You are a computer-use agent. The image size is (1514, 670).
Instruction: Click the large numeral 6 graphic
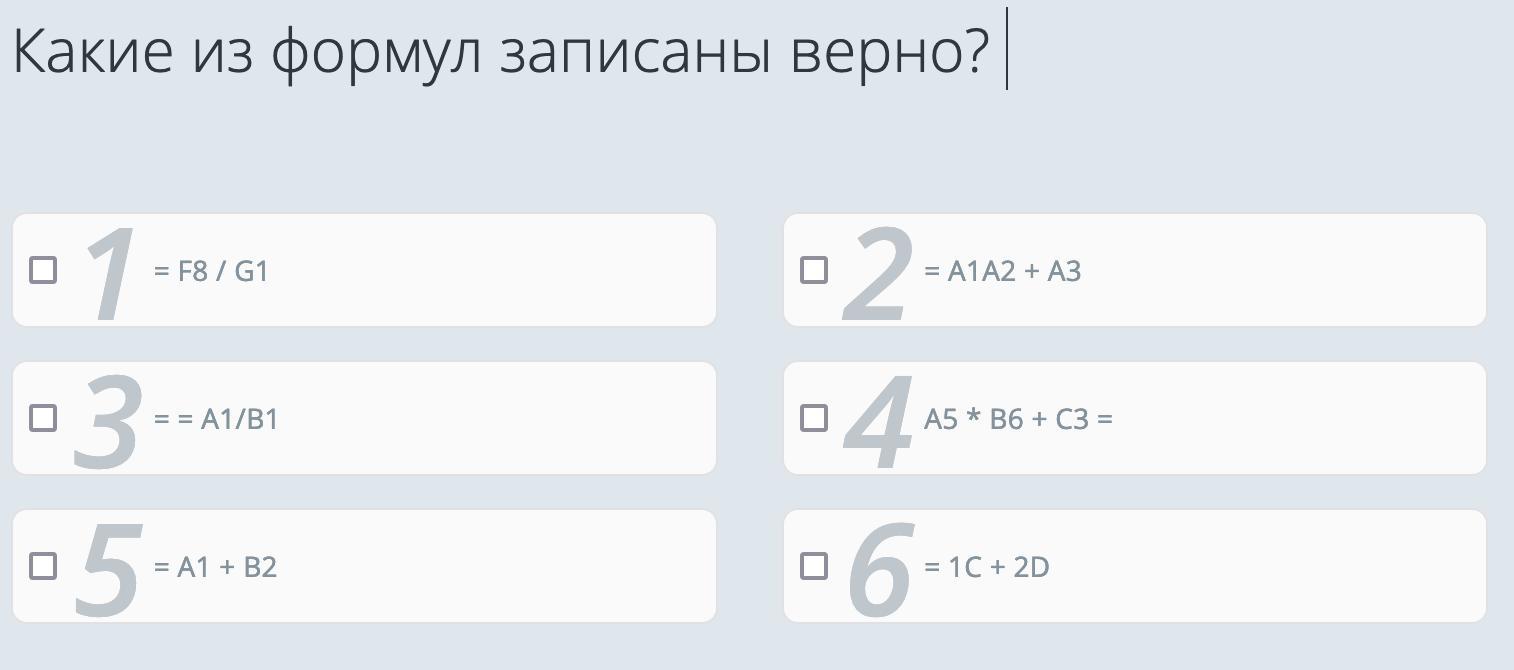point(881,569)
